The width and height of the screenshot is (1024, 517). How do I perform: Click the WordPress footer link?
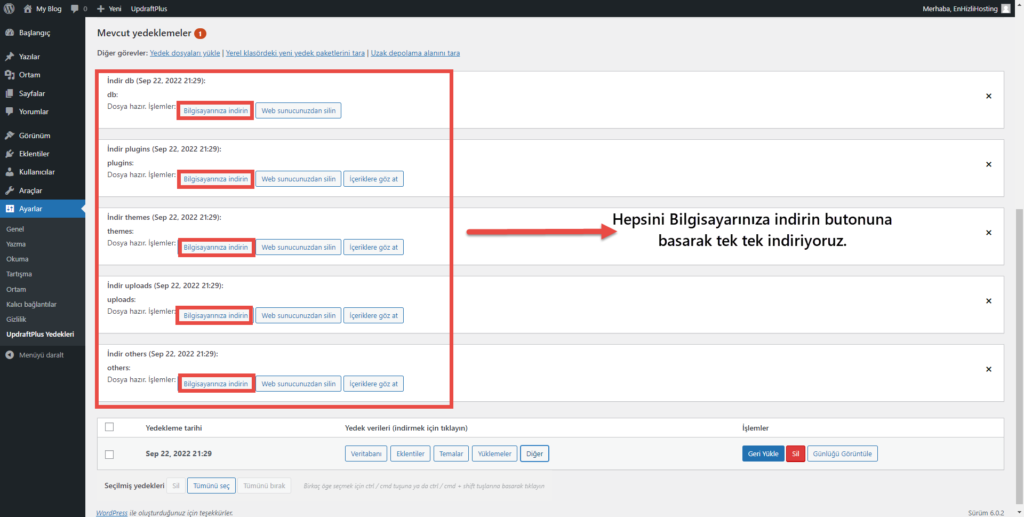click(112, 513)
